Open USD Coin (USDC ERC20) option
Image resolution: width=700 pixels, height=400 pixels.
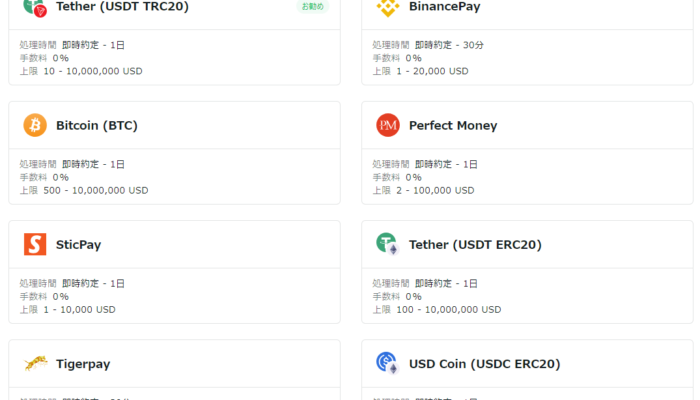tap(485, 364)
